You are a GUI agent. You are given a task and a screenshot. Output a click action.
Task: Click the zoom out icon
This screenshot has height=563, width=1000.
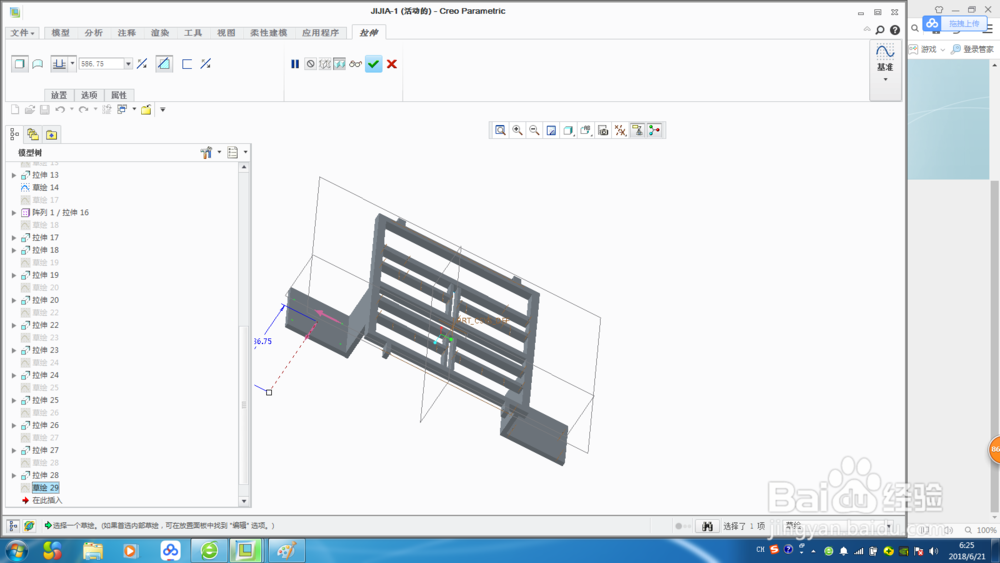pyautogui.click(x=534, y=130)
